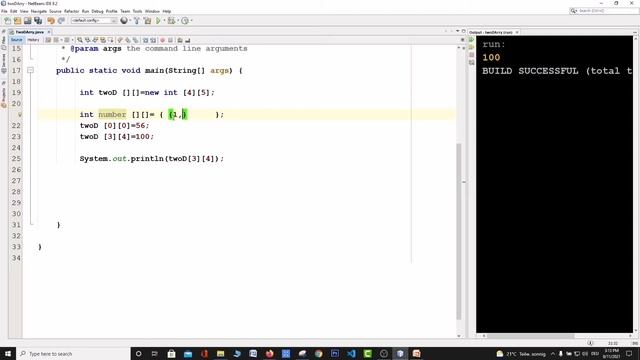Click the Clean and Build Project icon
The width and height of the screenshot is (640, 360).
(147, 20)
